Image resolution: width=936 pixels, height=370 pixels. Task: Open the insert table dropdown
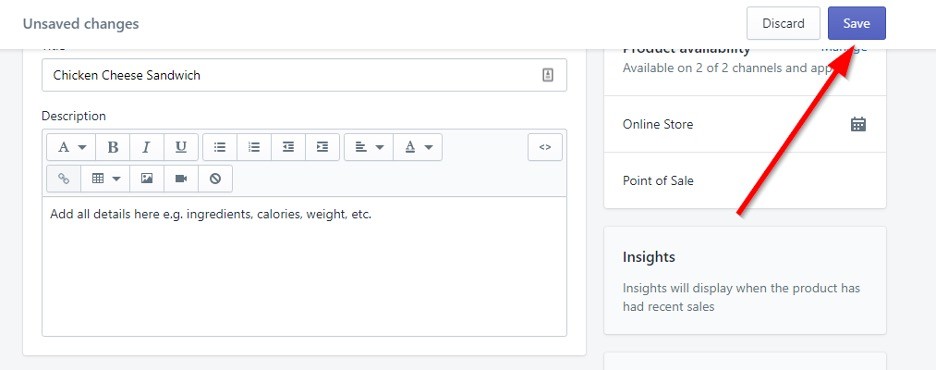[105, 178]
